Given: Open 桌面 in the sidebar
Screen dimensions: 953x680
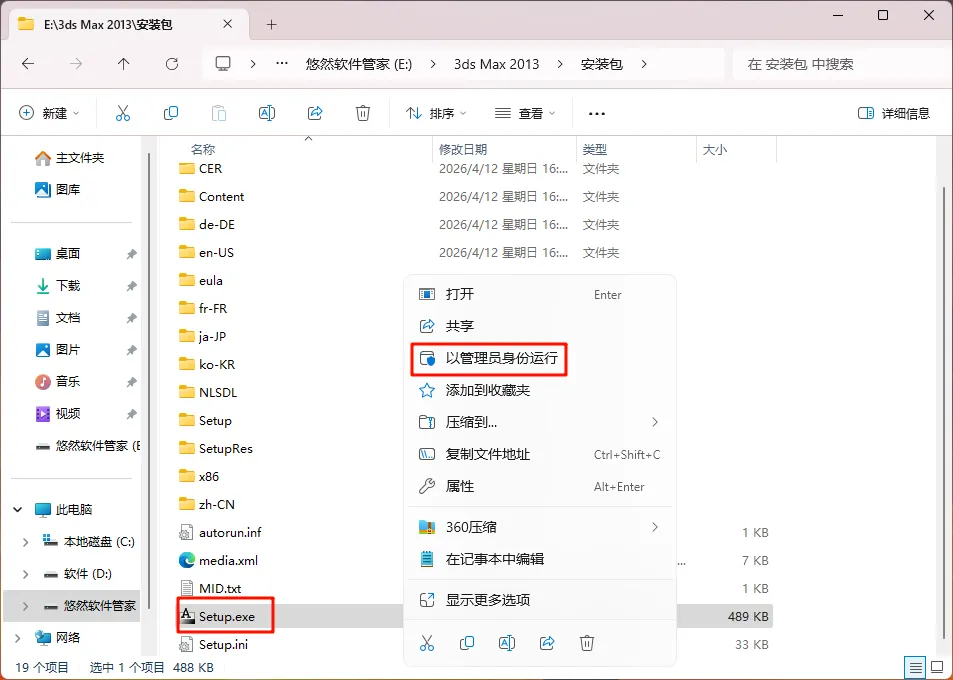Looking at the screenshot, I should coord(58,253).
